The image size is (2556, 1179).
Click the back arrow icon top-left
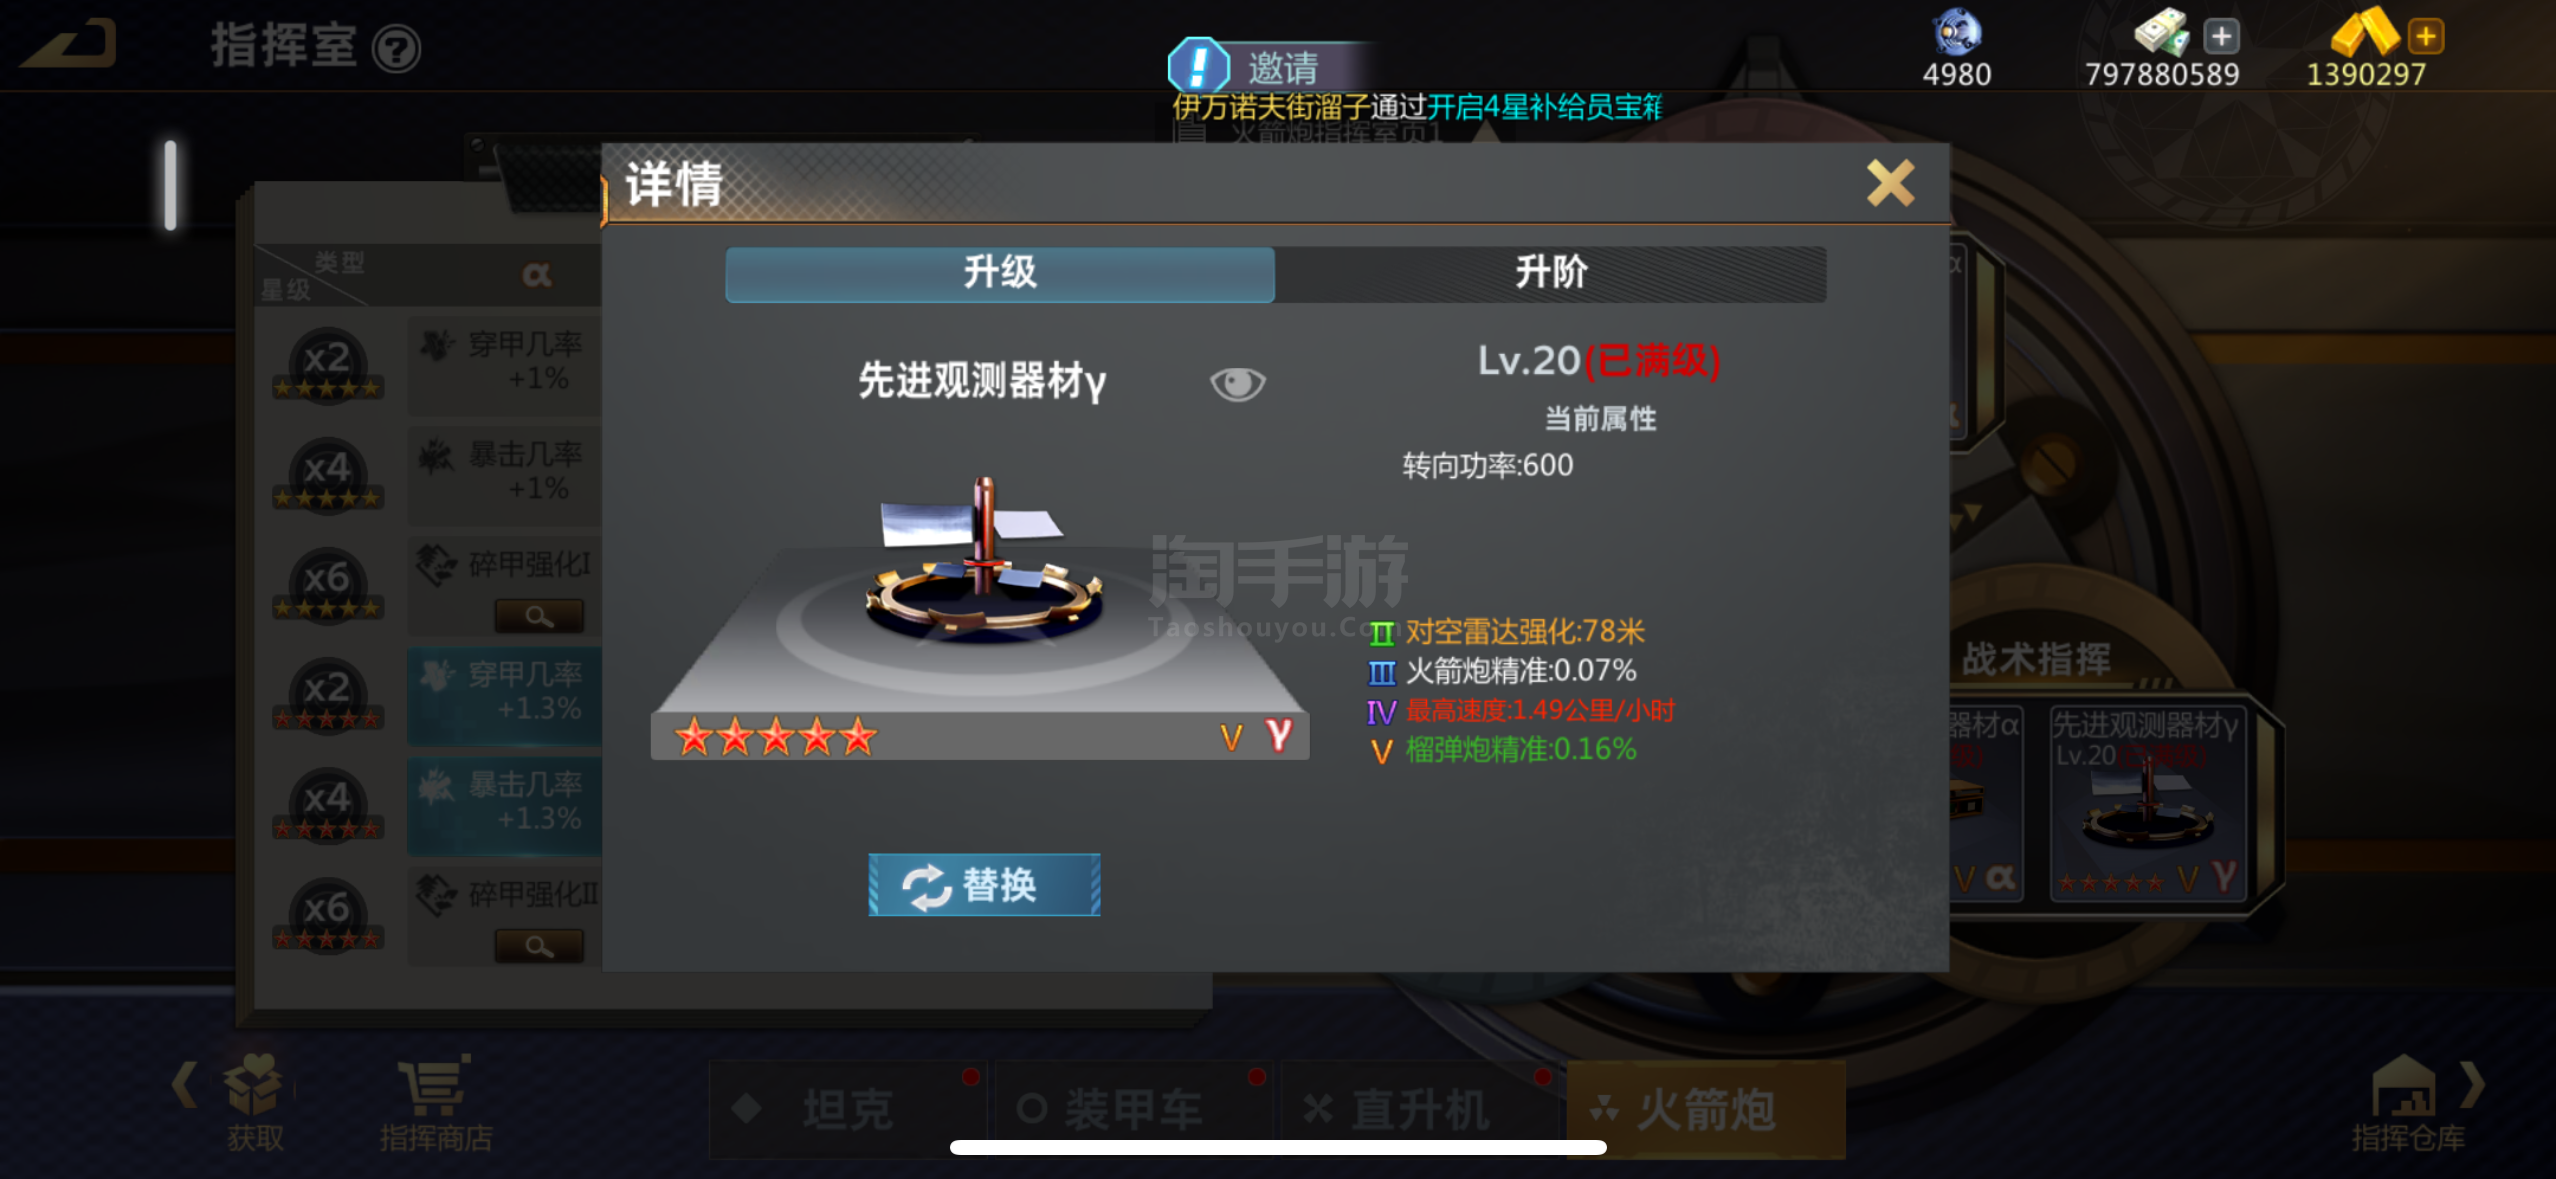(69, 45)
